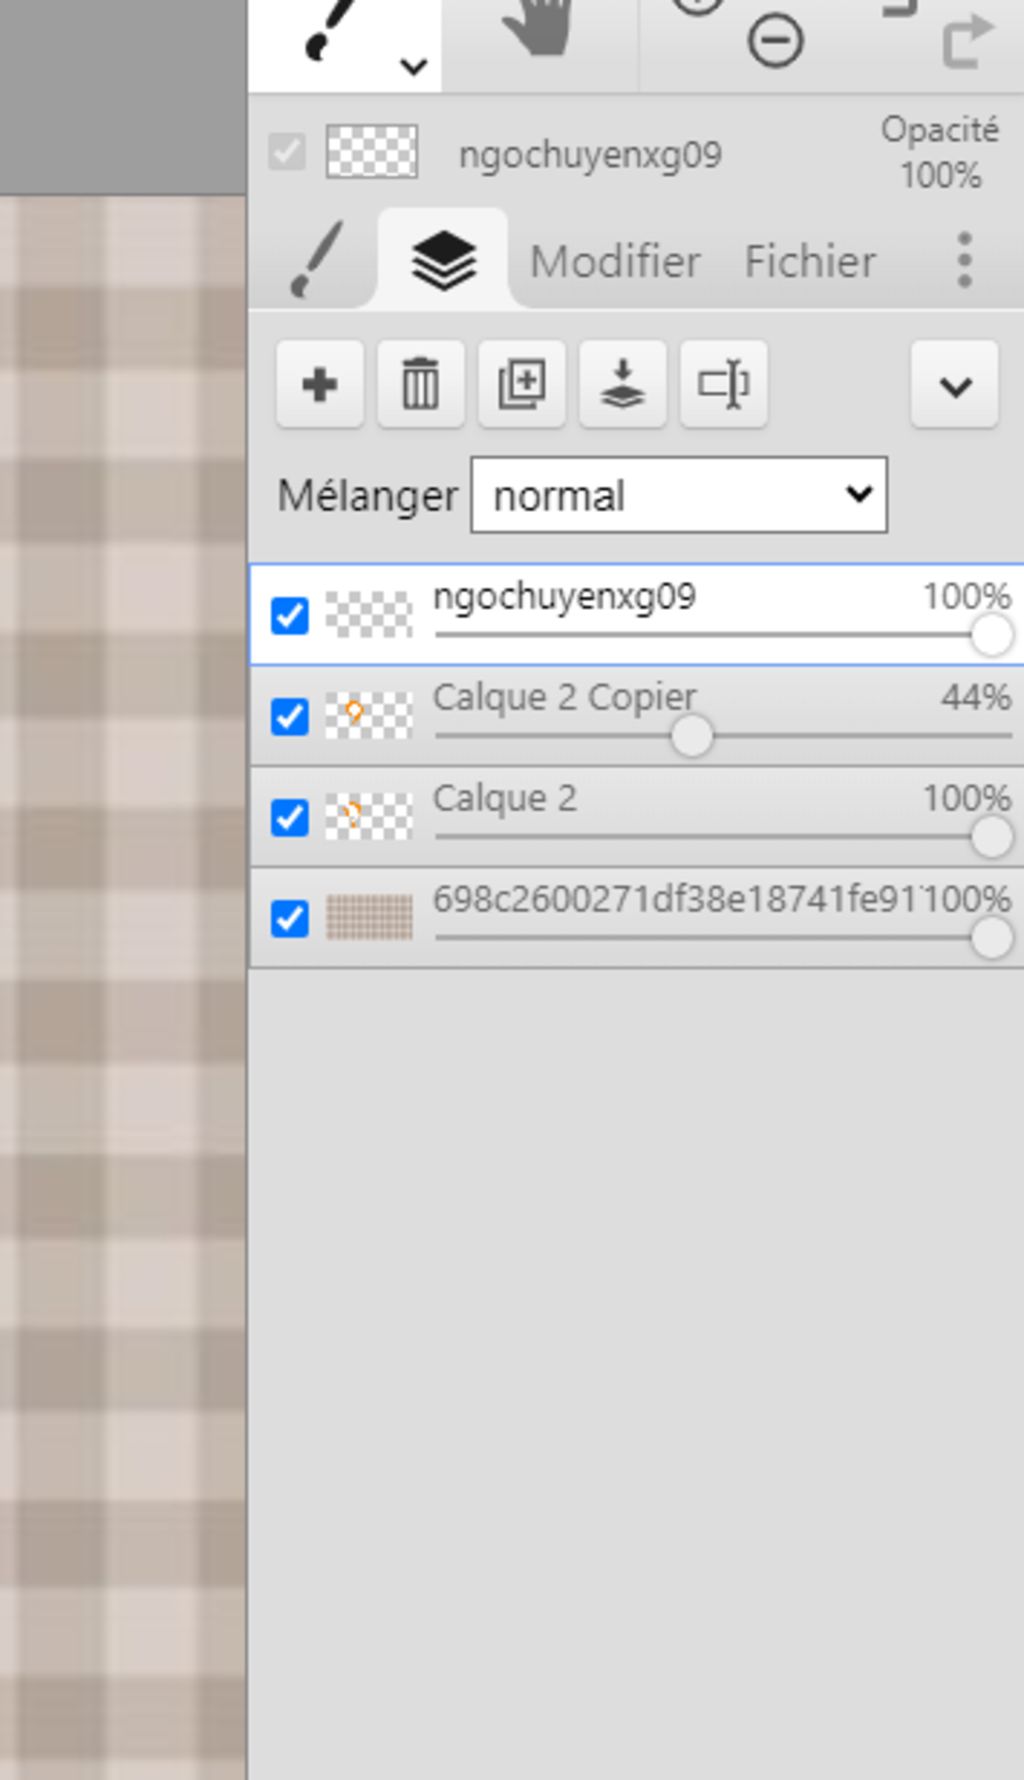Expand the brush tool selection chevron
This screenshot has width=1024, height=1780.
click(413, 67)
